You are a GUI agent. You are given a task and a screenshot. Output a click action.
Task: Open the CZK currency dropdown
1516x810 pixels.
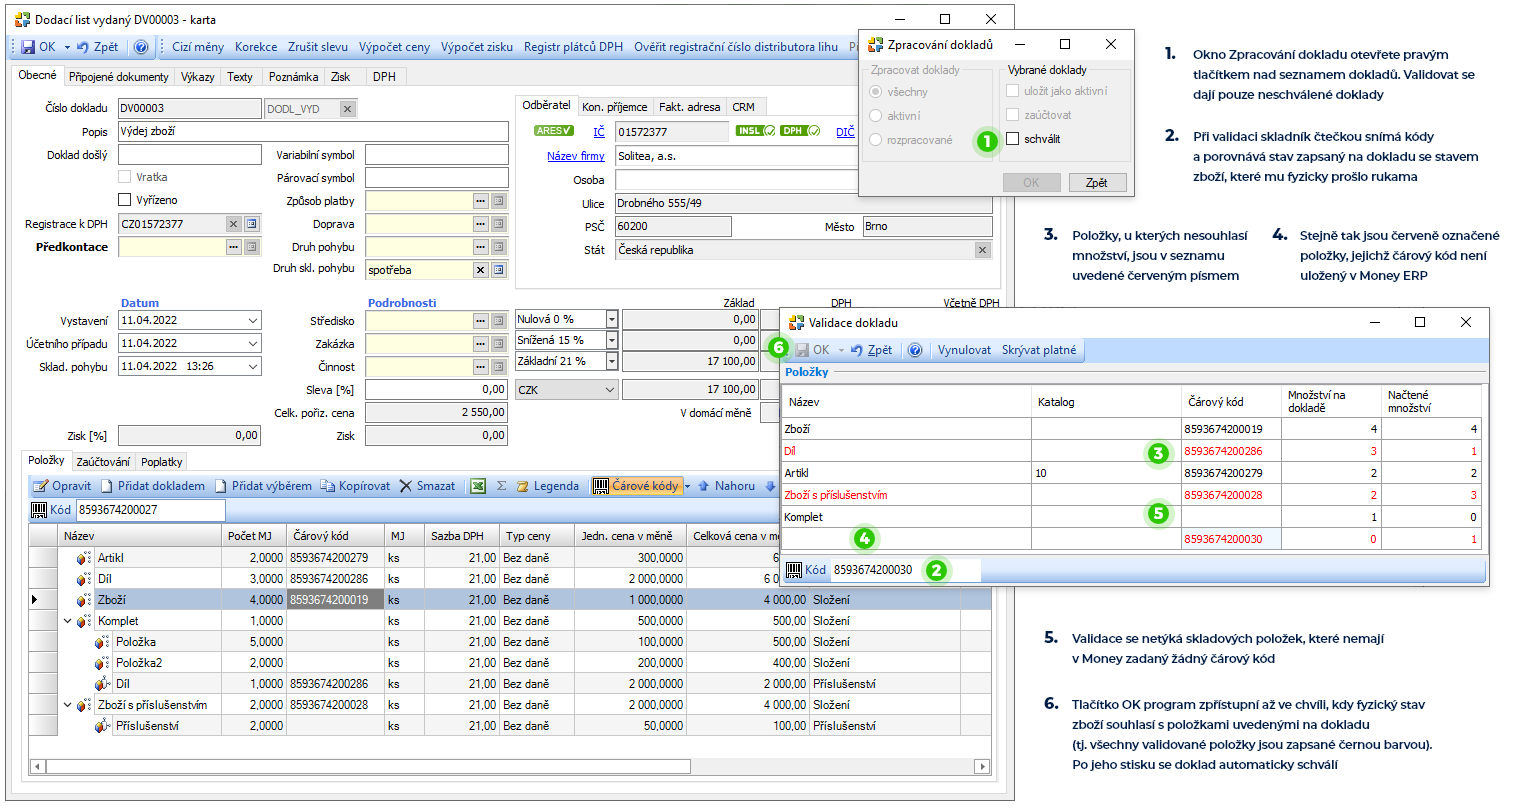610,390
